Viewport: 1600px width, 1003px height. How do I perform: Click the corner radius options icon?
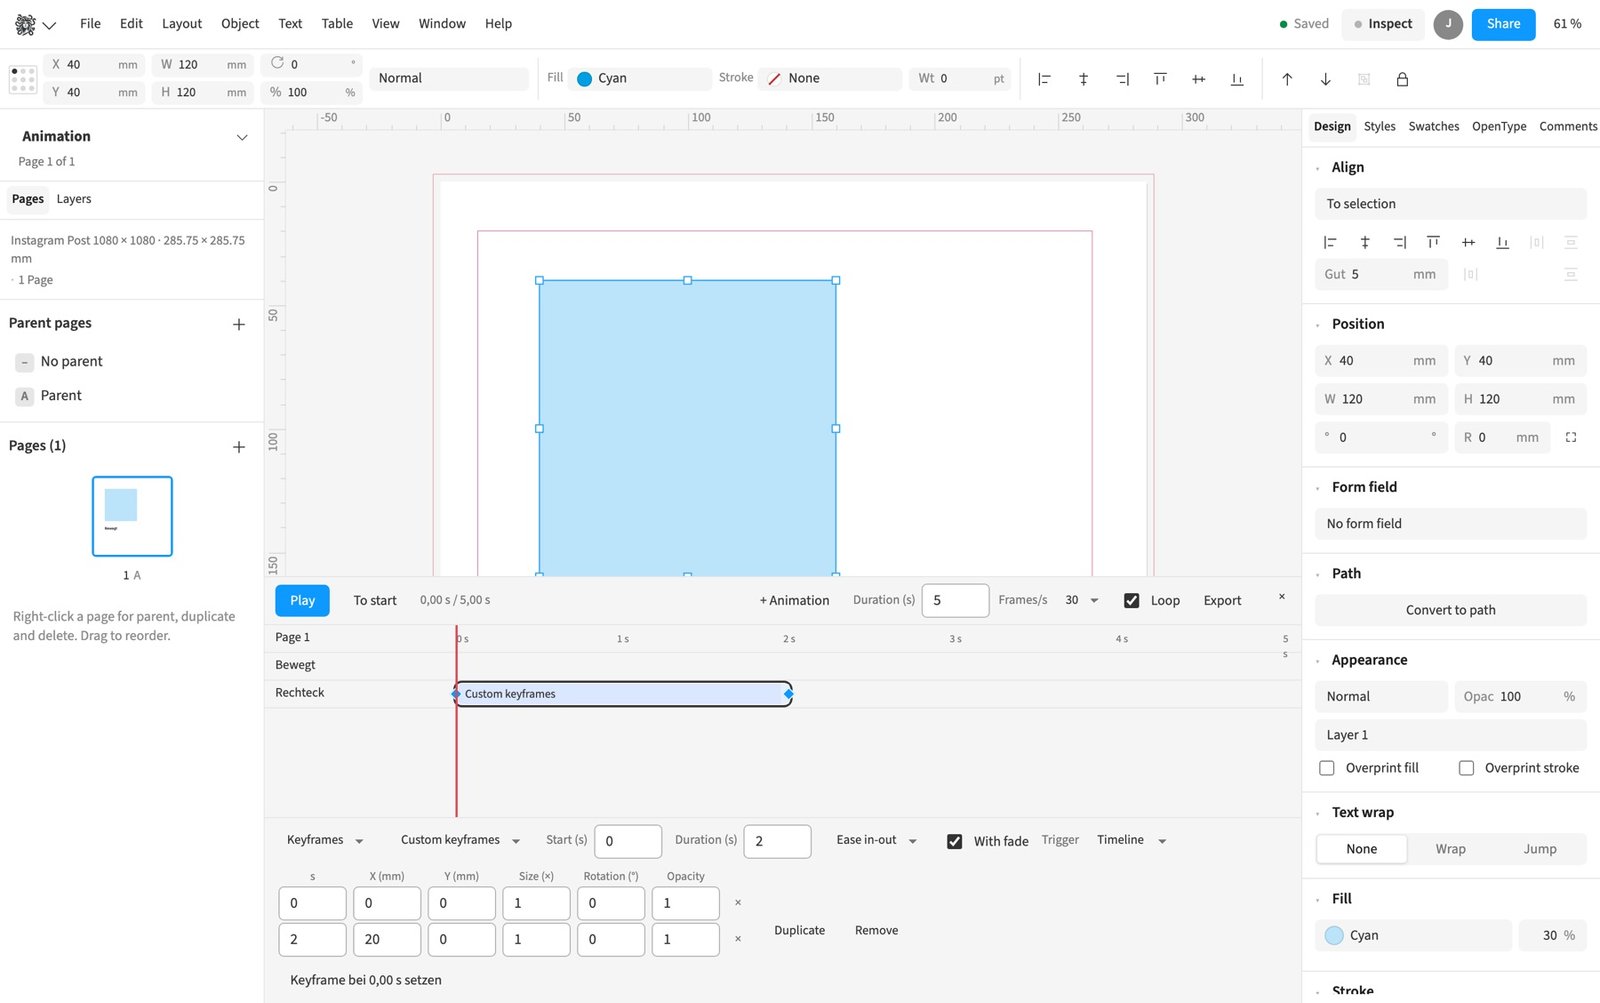pos(1571,437)
